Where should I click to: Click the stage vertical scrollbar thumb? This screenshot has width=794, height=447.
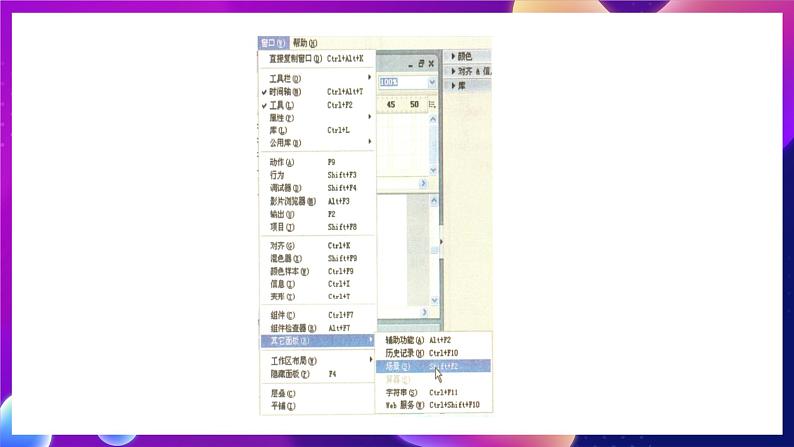[434, 250]
